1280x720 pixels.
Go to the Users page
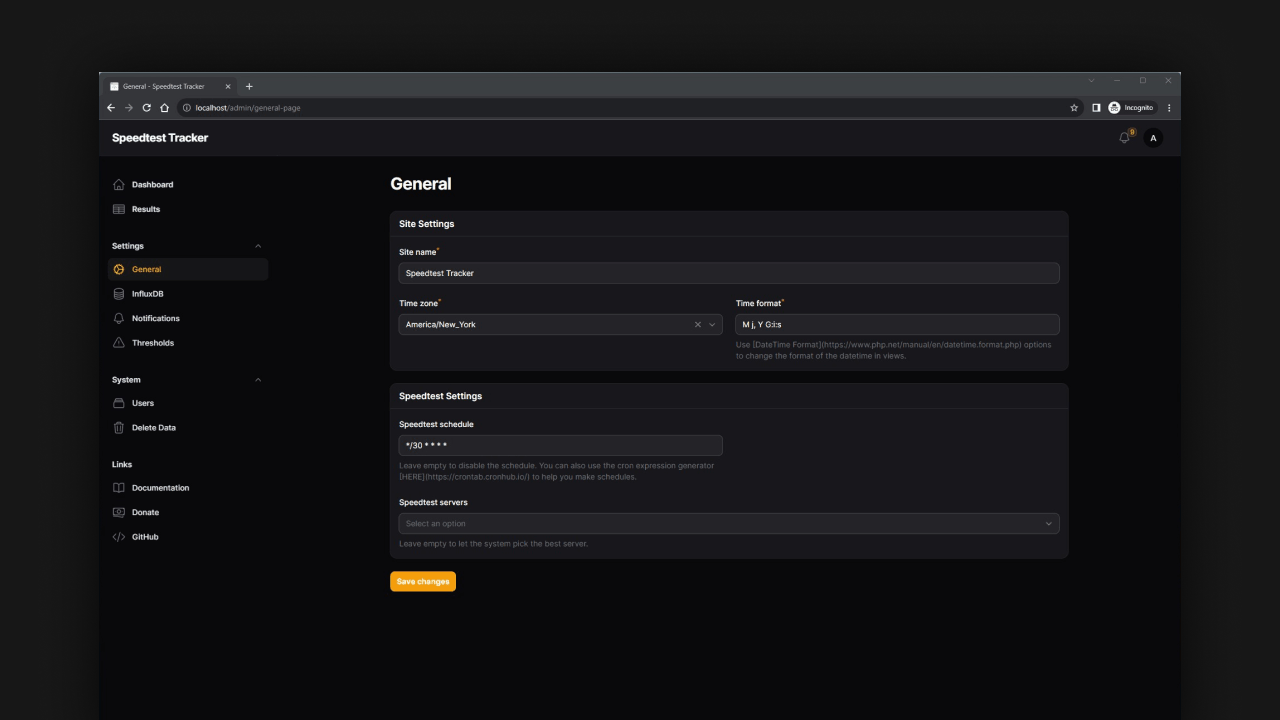pos(143,403)
